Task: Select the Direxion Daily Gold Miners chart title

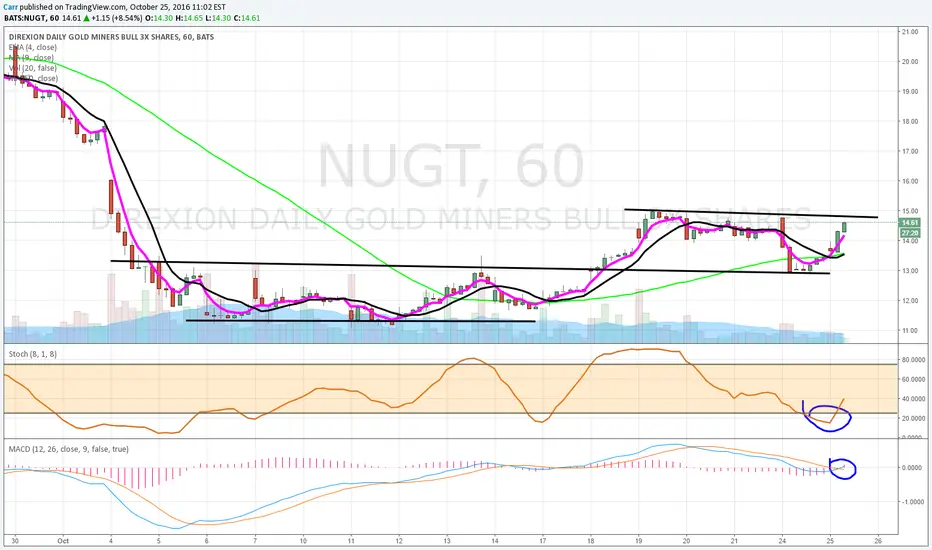Action: [x=111, y=37]
